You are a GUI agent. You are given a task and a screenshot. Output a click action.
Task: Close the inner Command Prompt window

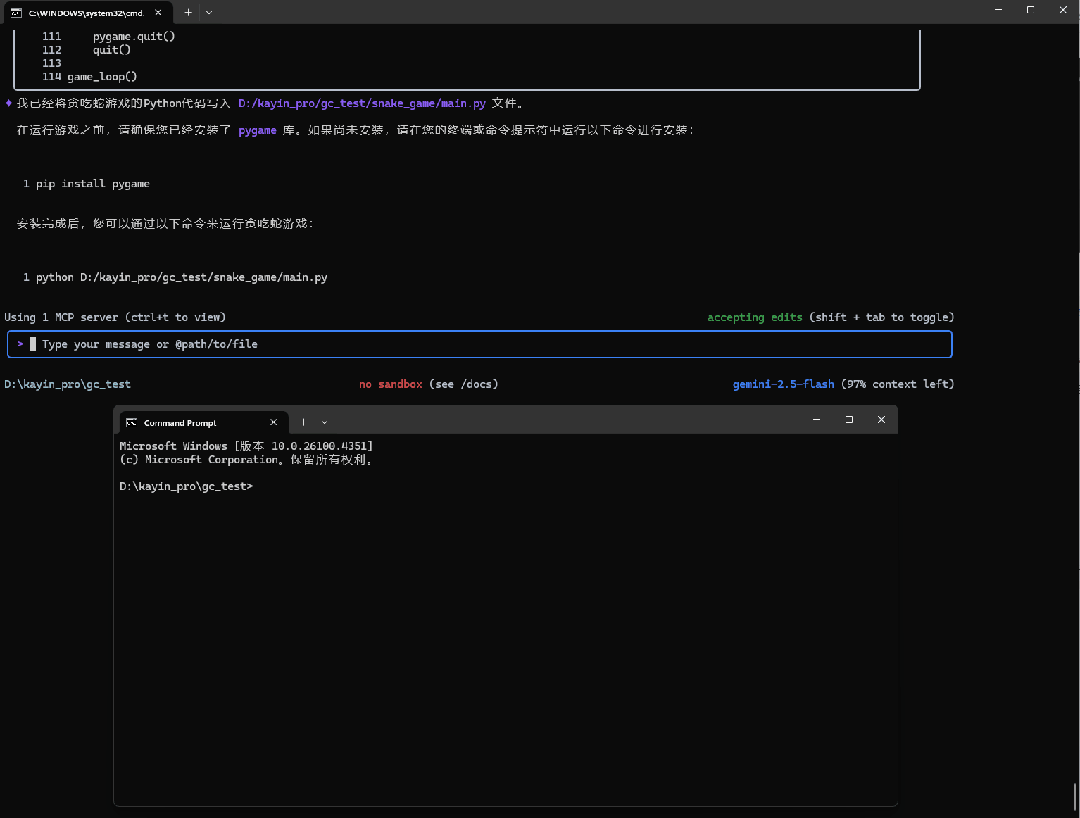click(881, 419)
